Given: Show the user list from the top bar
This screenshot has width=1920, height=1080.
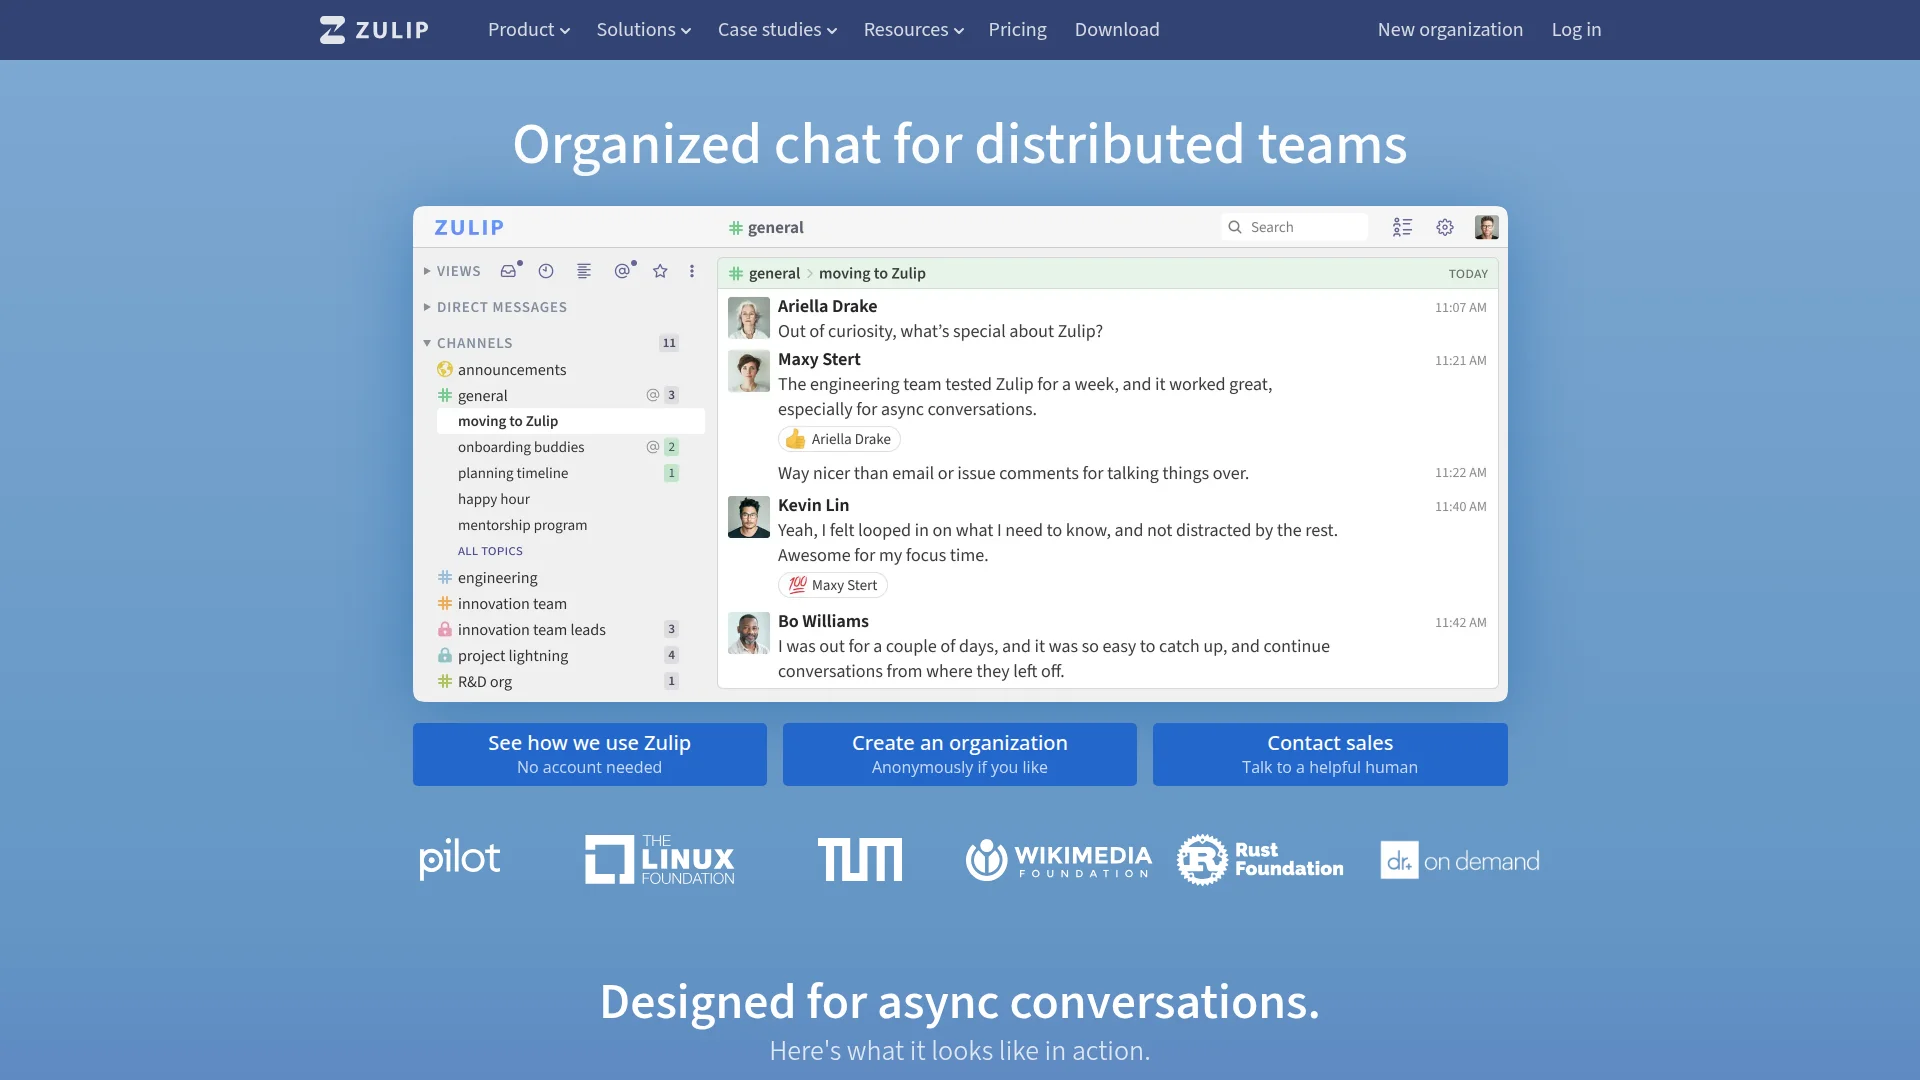Looking at the screenshot, I should coord(1402,227).
